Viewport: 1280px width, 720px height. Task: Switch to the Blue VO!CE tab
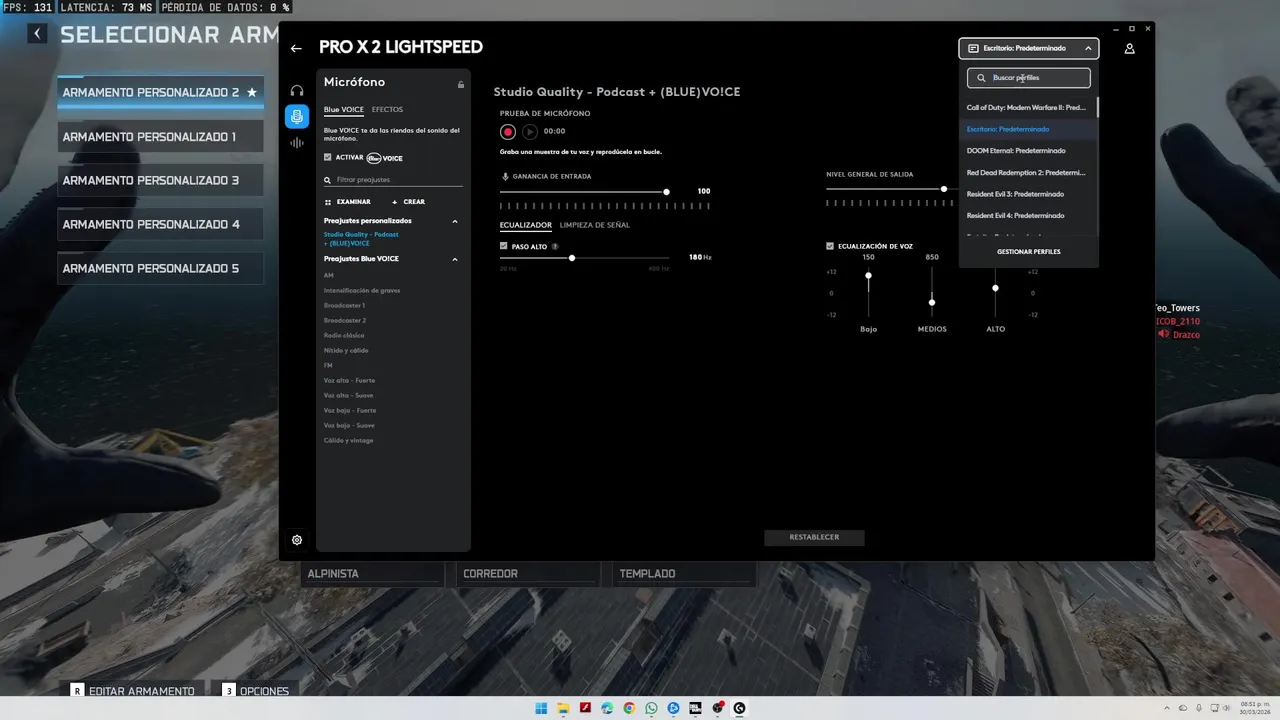coord(343,109)
